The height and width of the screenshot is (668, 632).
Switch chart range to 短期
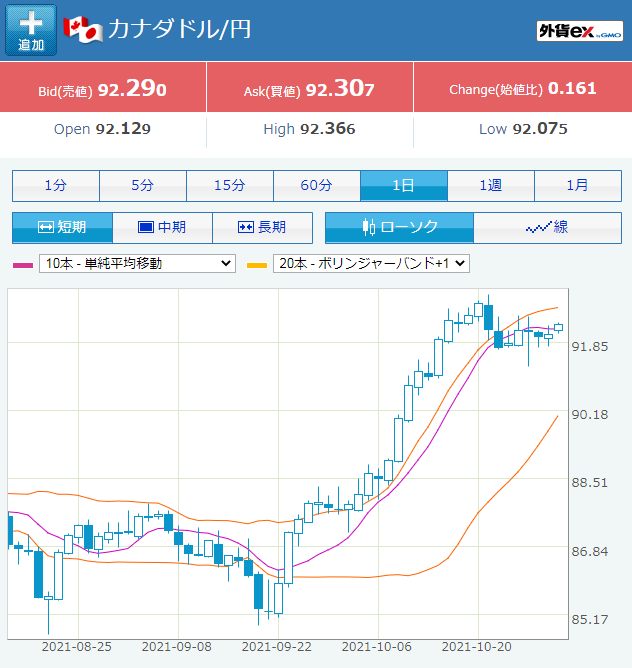click(x=62, y=227)
